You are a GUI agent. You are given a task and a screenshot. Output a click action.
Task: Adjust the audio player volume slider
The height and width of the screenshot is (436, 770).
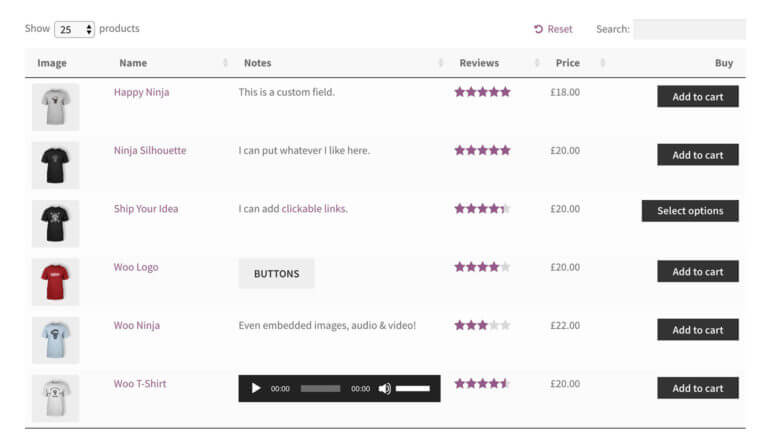coord(413,388)
